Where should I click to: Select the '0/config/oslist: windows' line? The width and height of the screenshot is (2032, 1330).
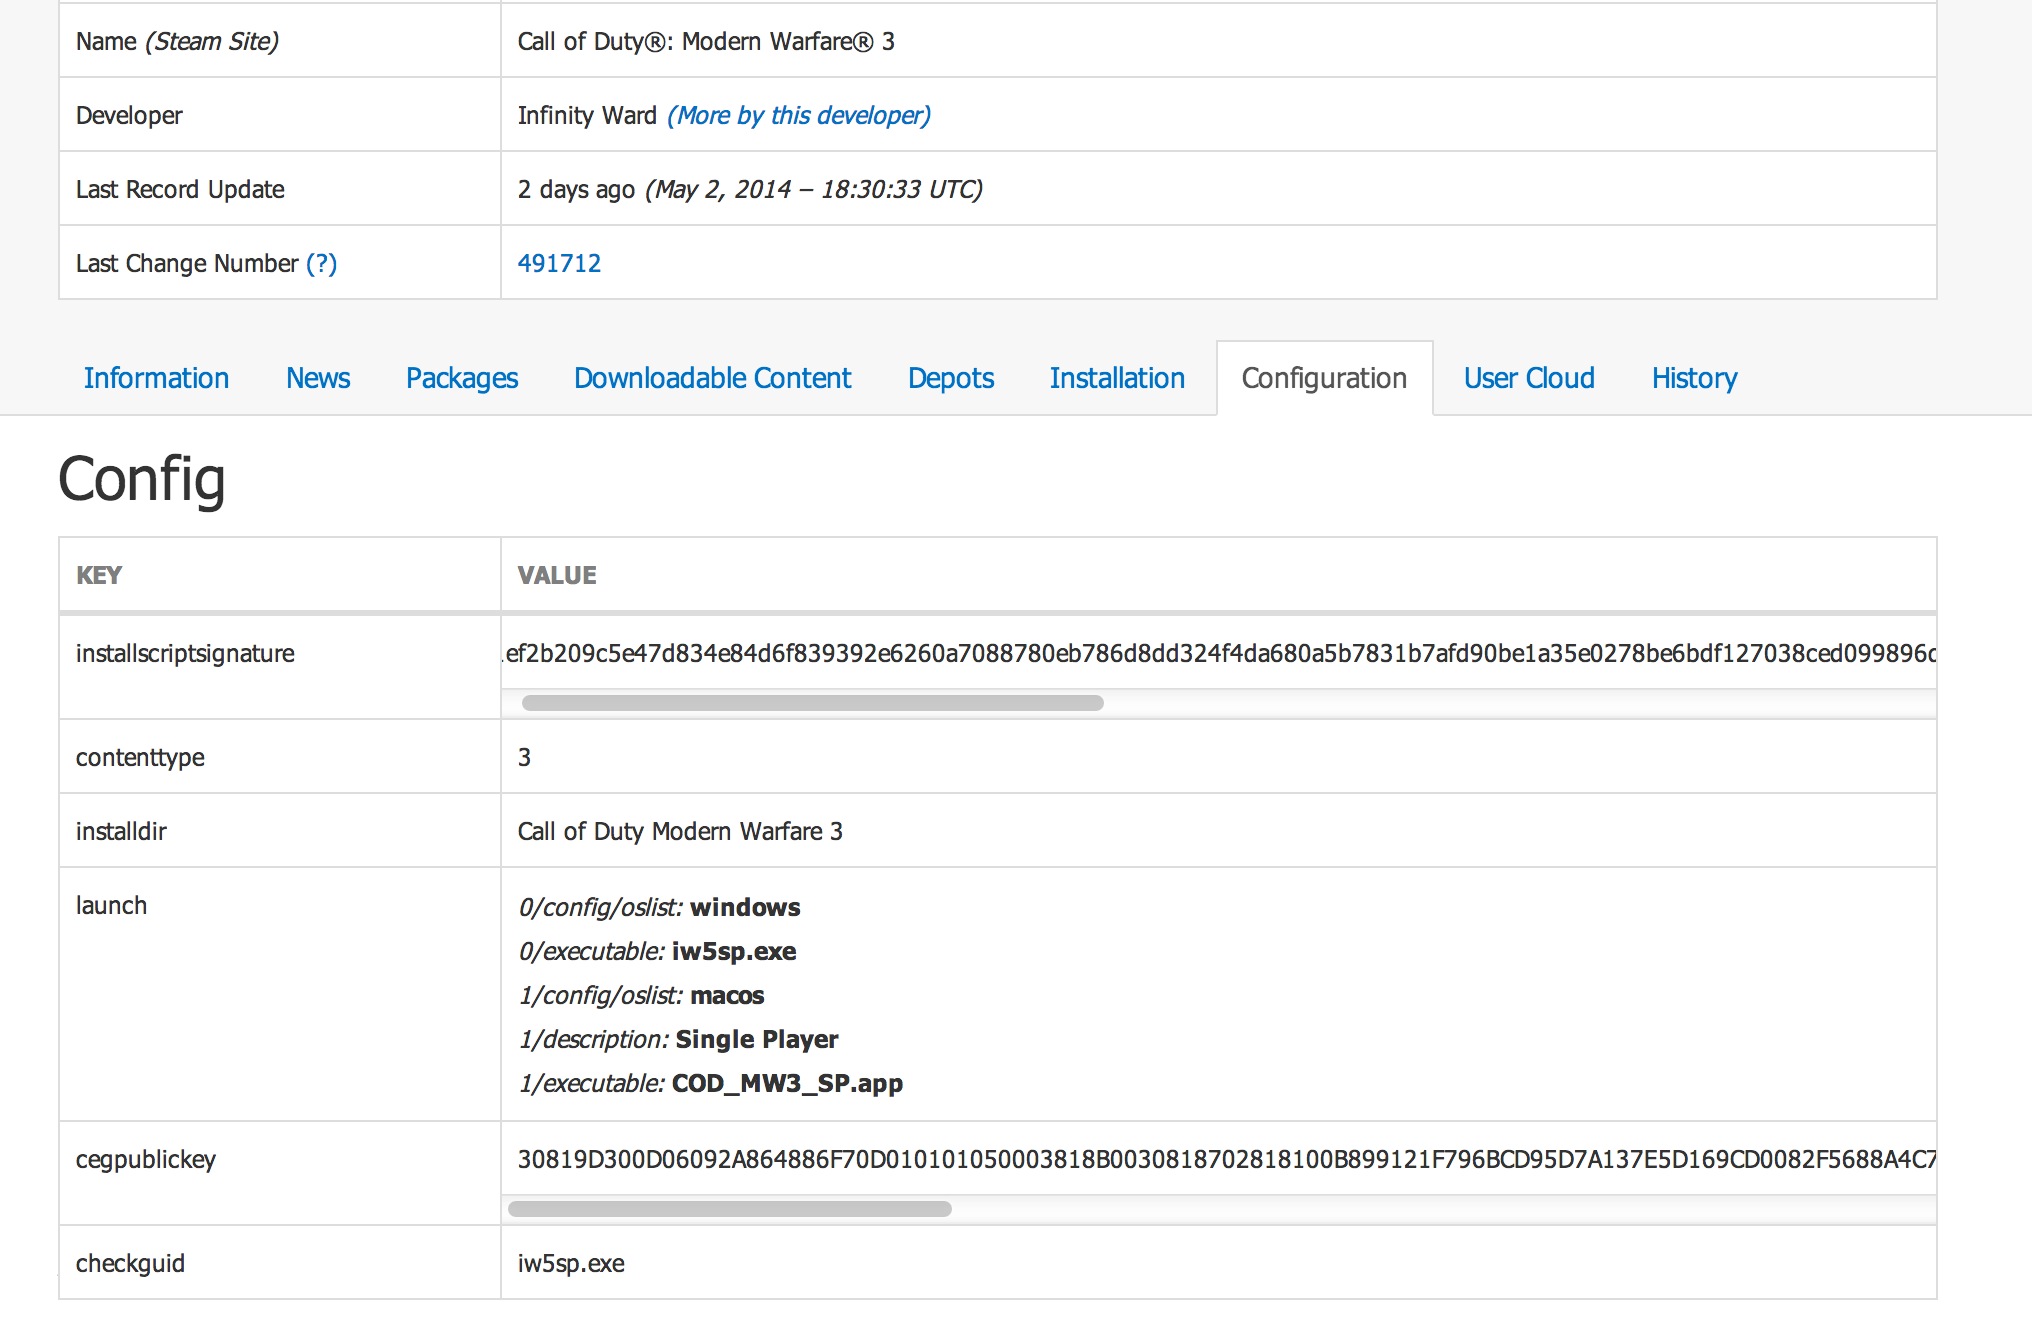(x=659, y=907)
